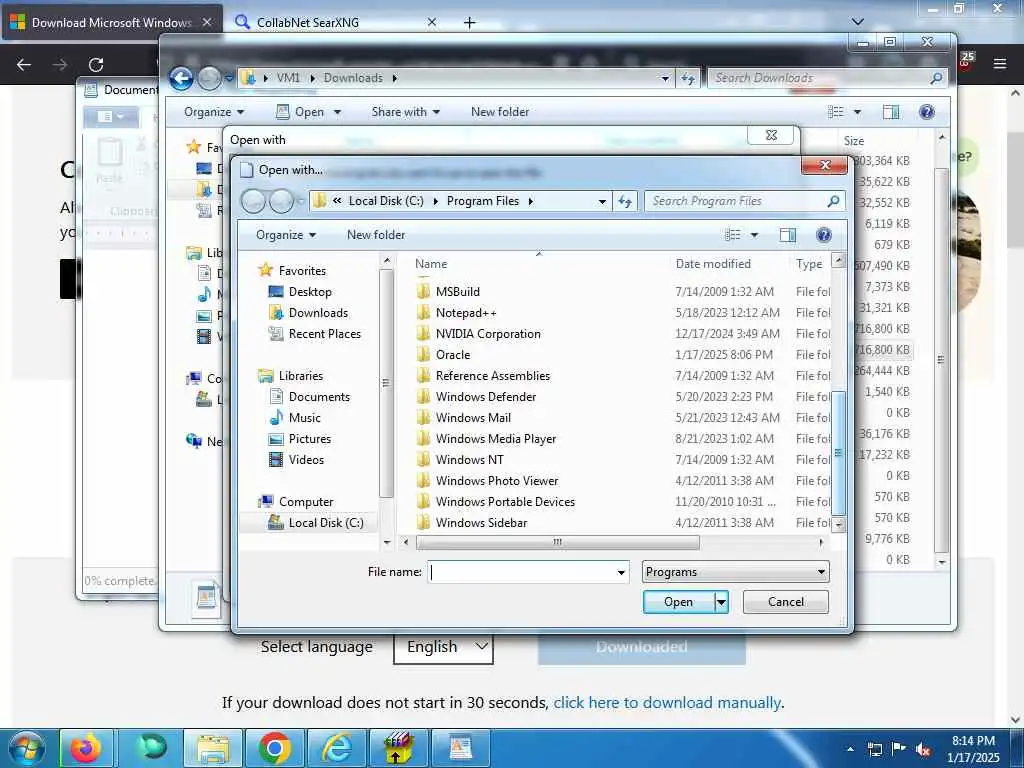Open the Programs file type dropdown

tap(735, 572)
